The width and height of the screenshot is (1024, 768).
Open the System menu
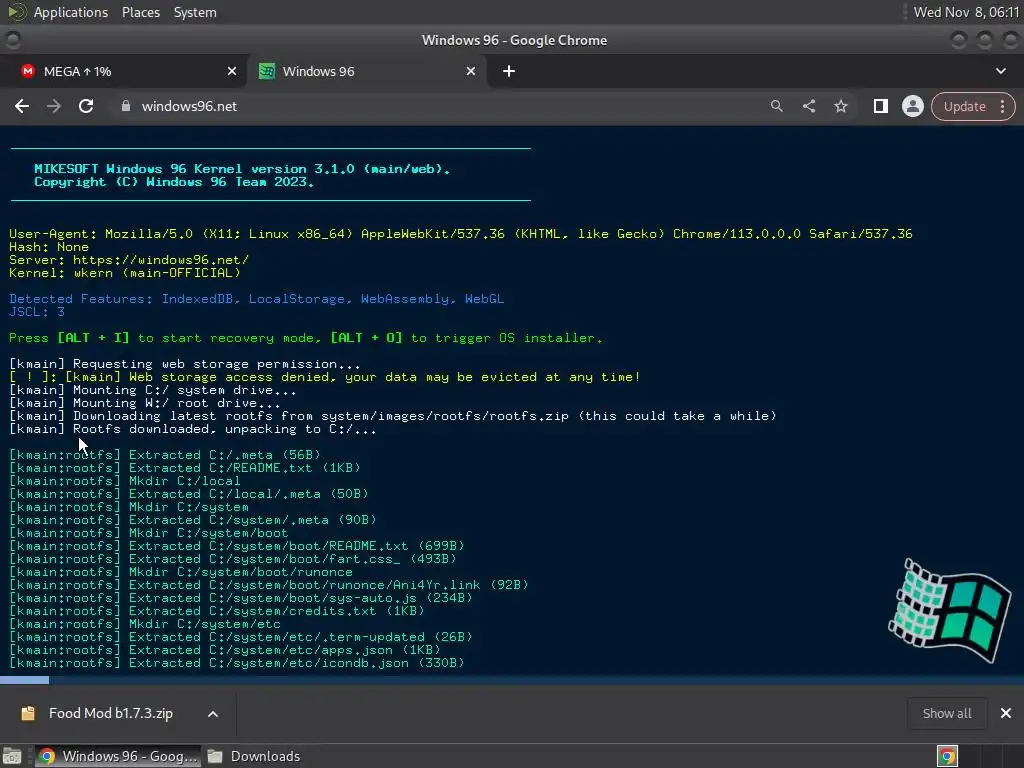195,12
